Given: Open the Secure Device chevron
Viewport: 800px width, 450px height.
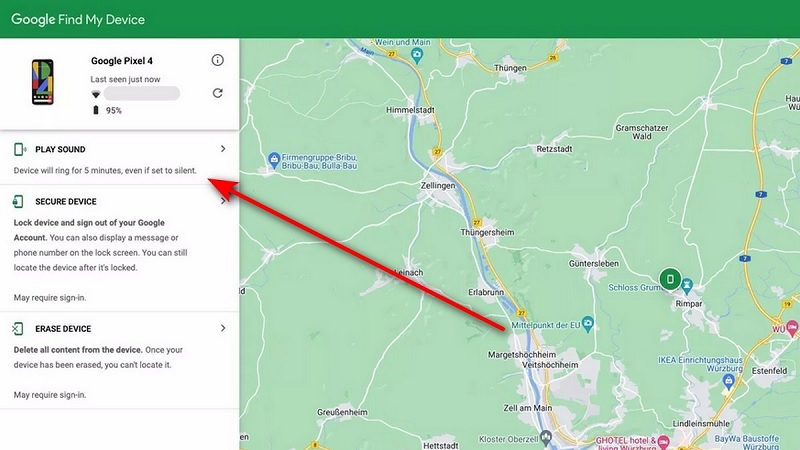Looking at the screenshot, I should pos(223,201).
